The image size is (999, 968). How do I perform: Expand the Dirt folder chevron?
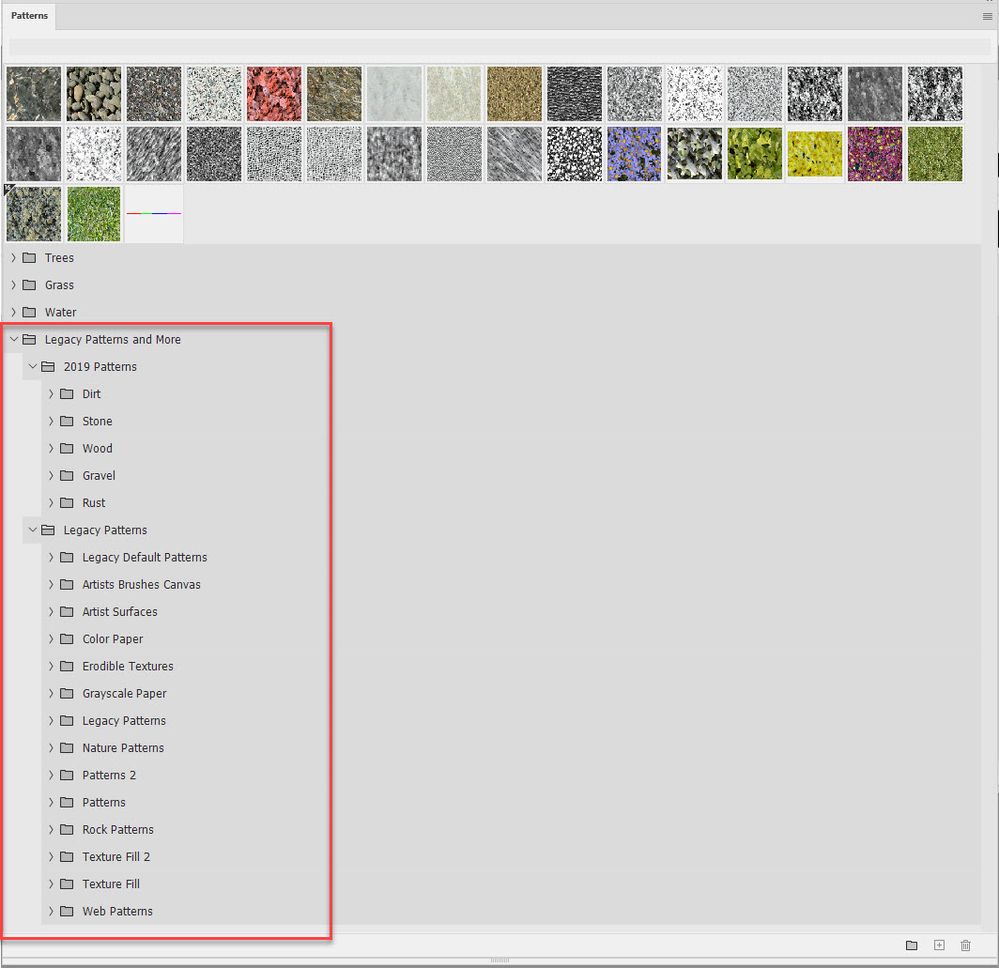click(x=51, y=394)
